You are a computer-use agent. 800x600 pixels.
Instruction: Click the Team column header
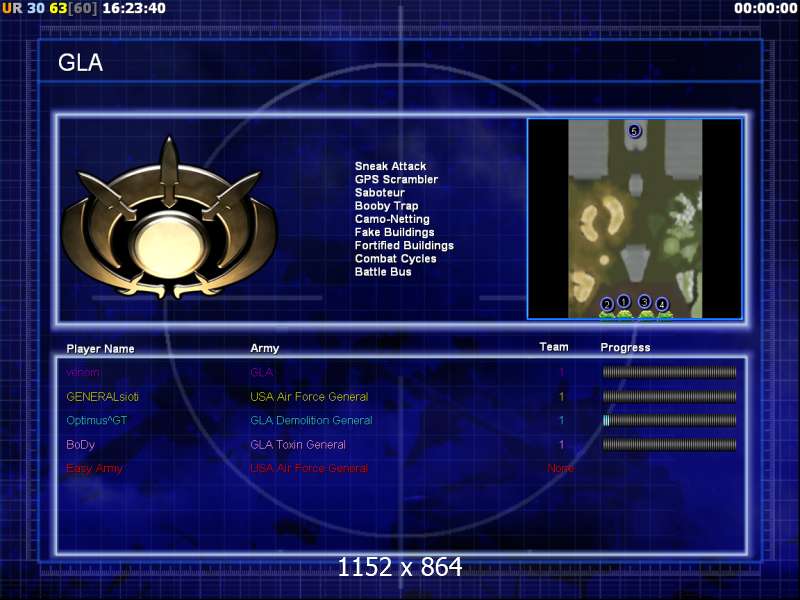554,347
